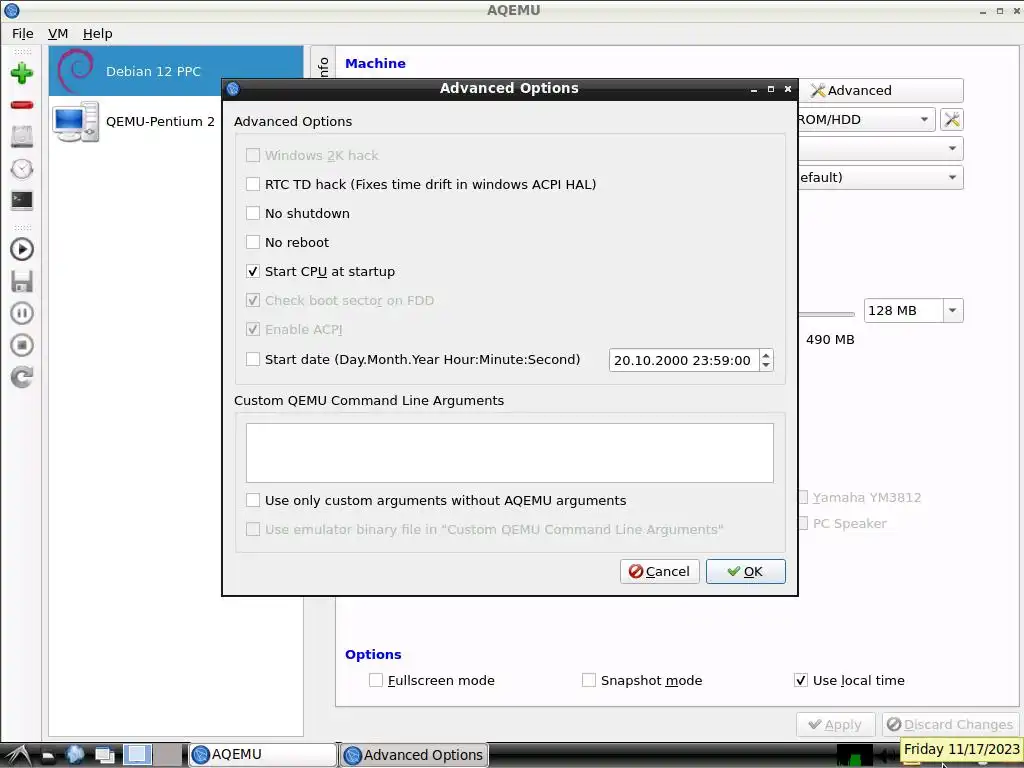Toggle PC Speaker checkbox in main window

(803, 523)
